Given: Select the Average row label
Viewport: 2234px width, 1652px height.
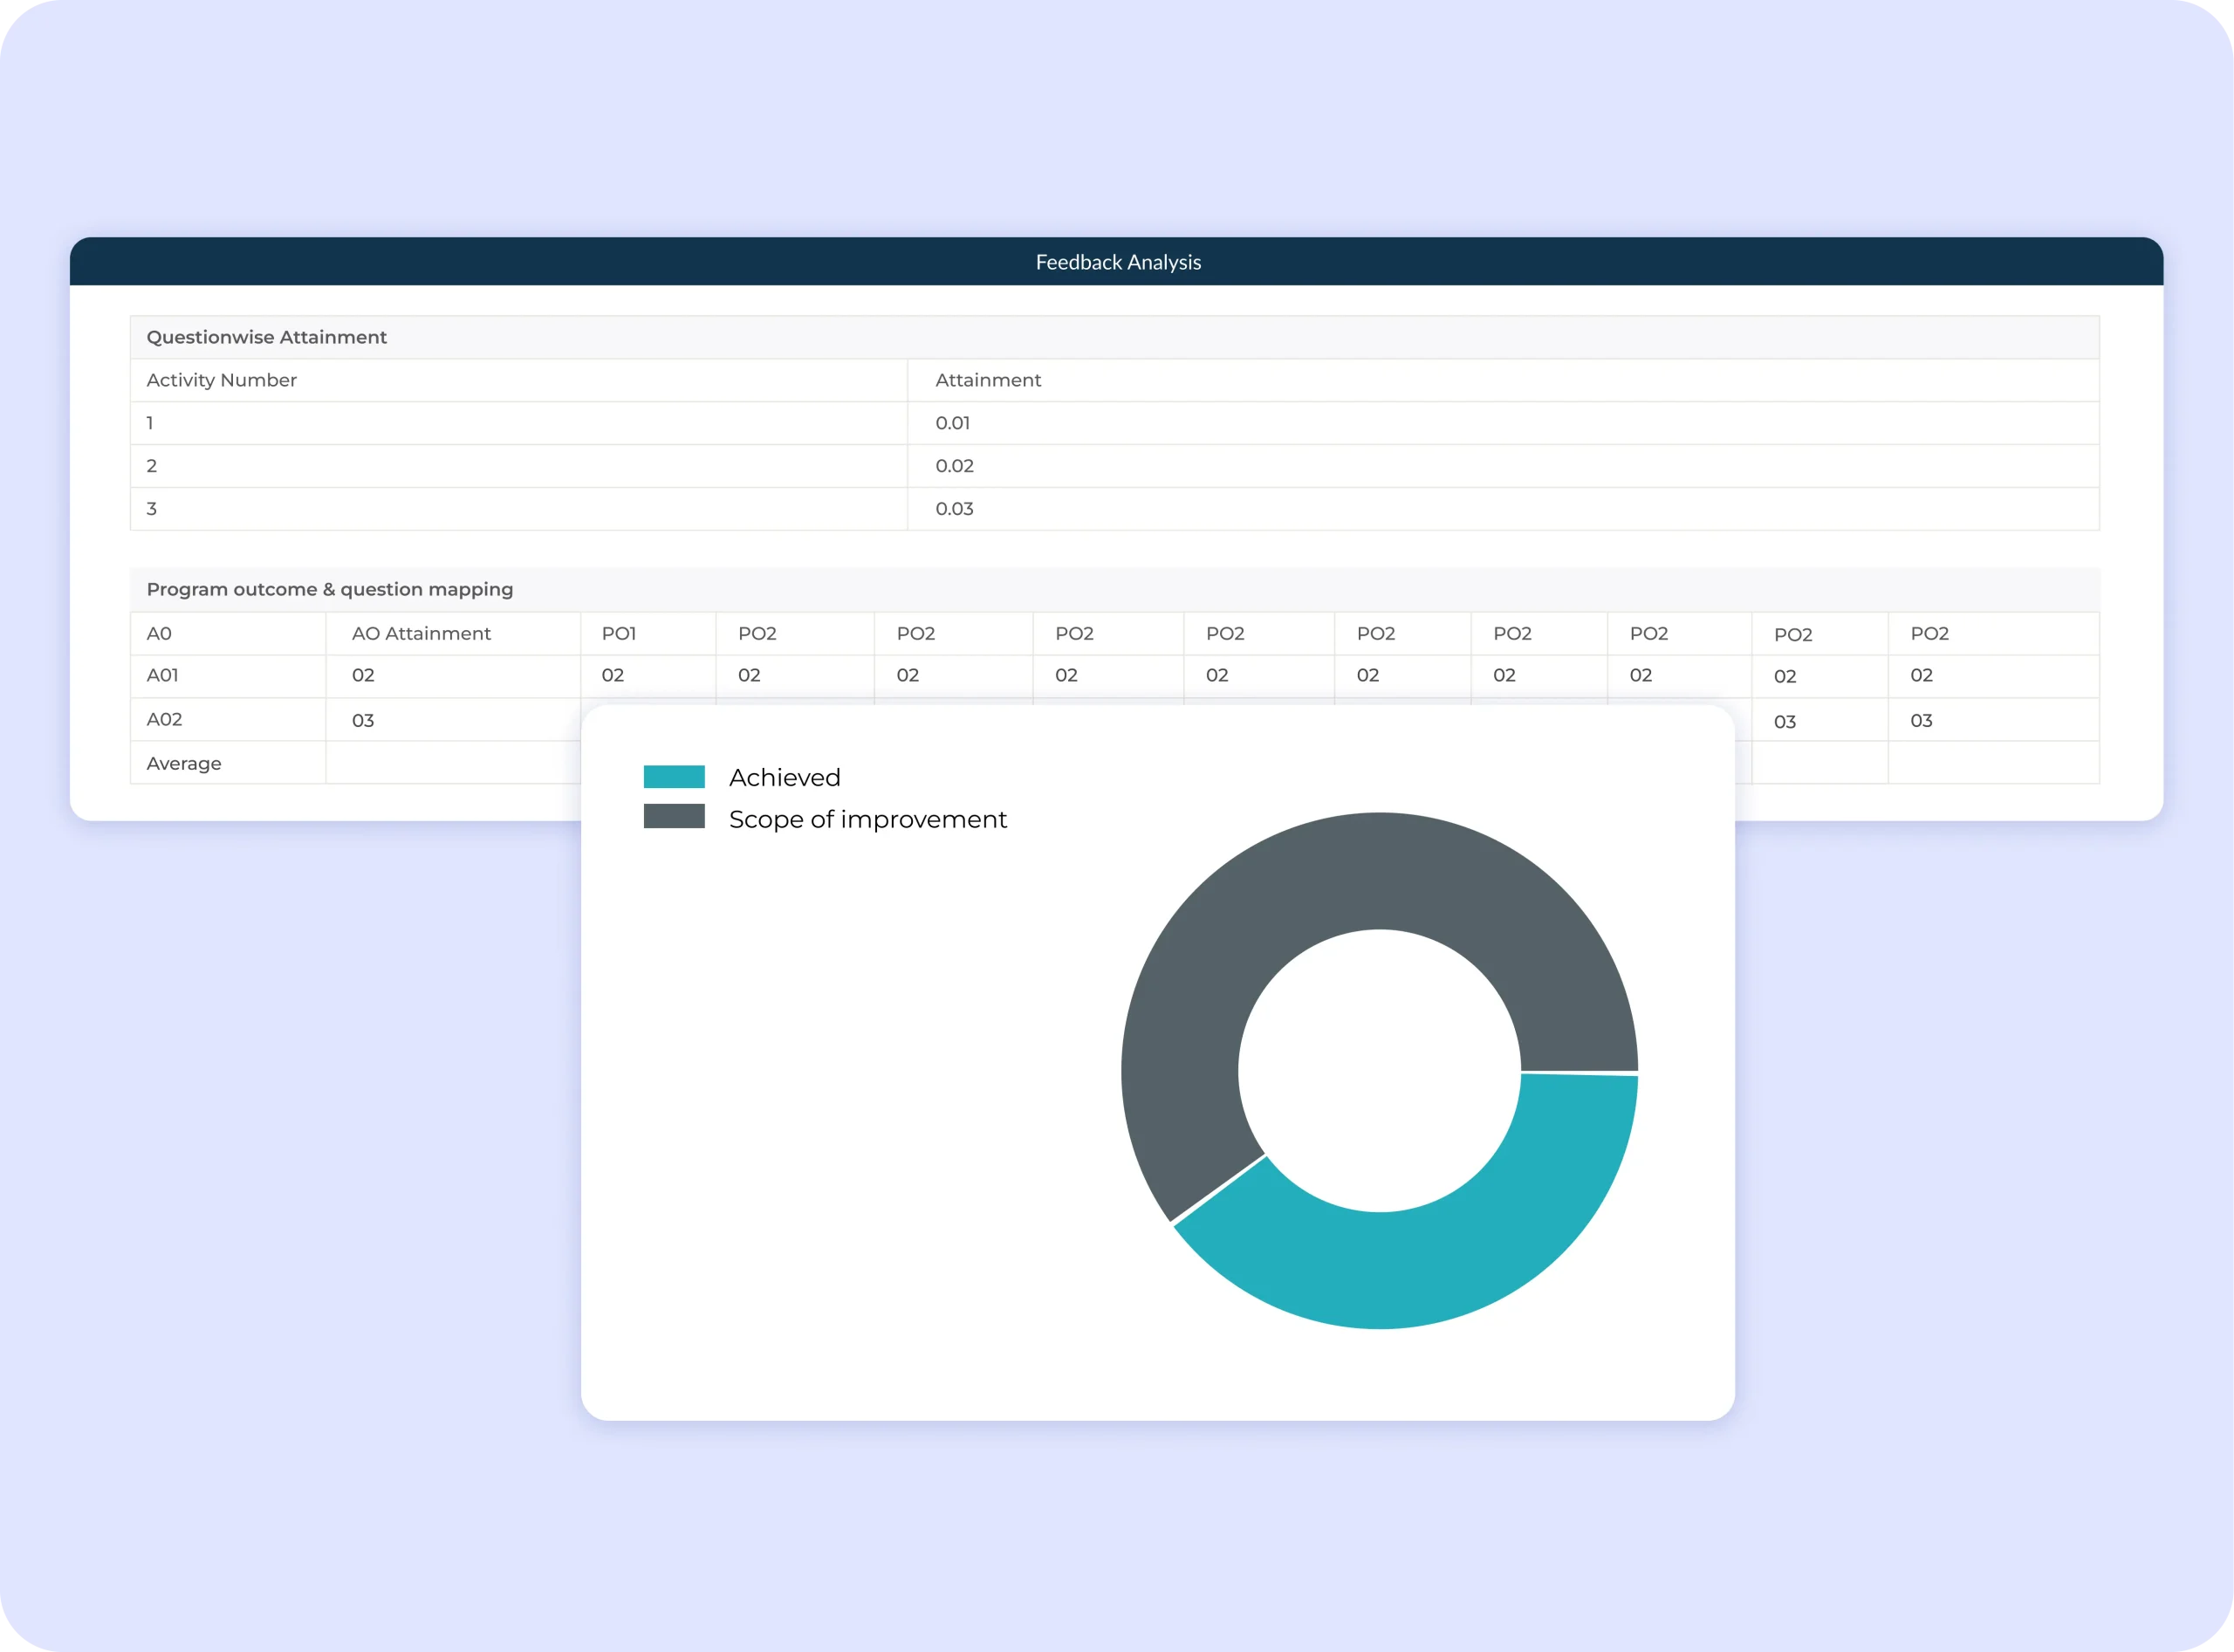Looking at the screenshot, I should [184, 763].
